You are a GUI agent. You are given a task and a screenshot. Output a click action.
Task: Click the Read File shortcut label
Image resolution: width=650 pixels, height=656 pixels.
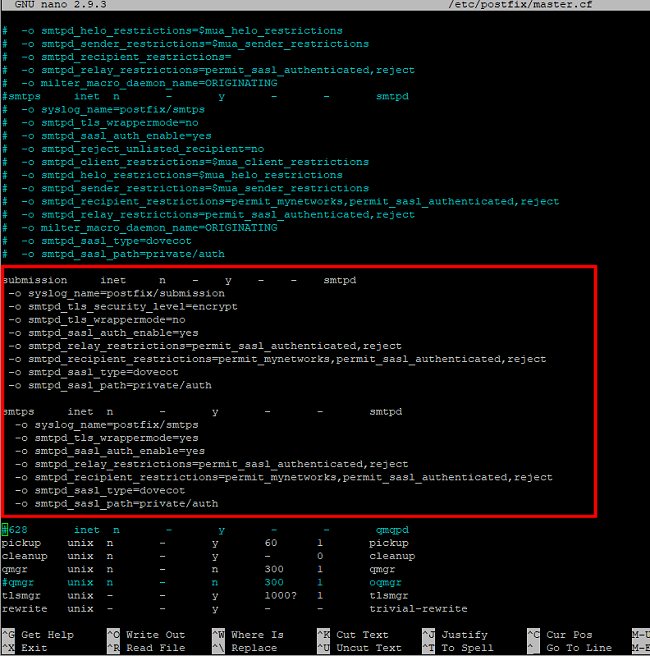155,648
